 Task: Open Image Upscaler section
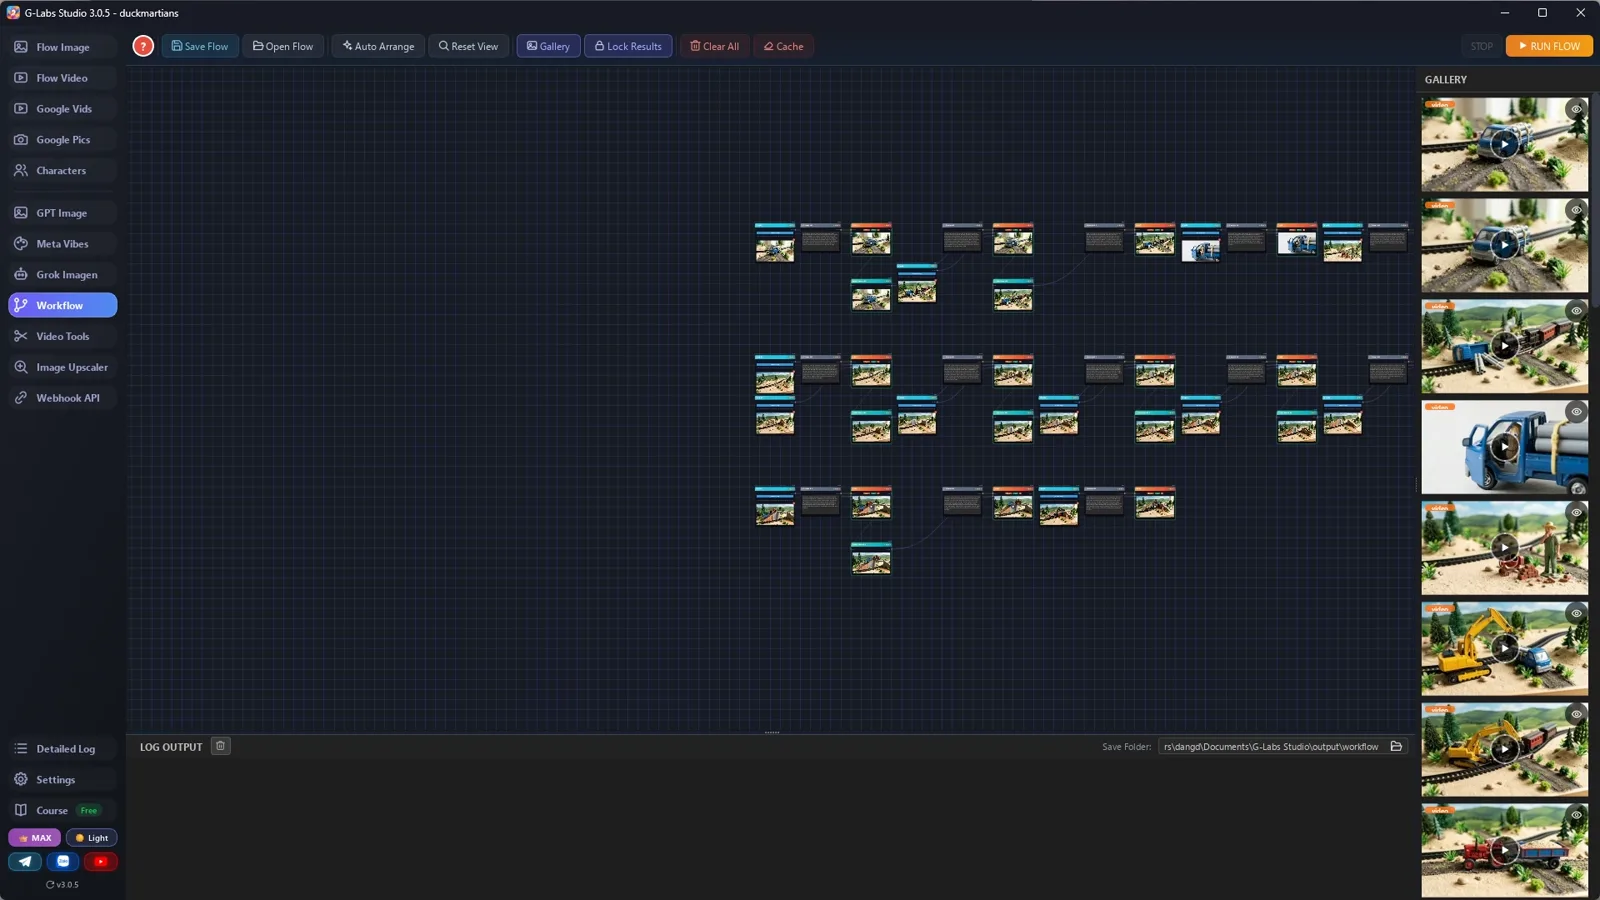[63, 367]
